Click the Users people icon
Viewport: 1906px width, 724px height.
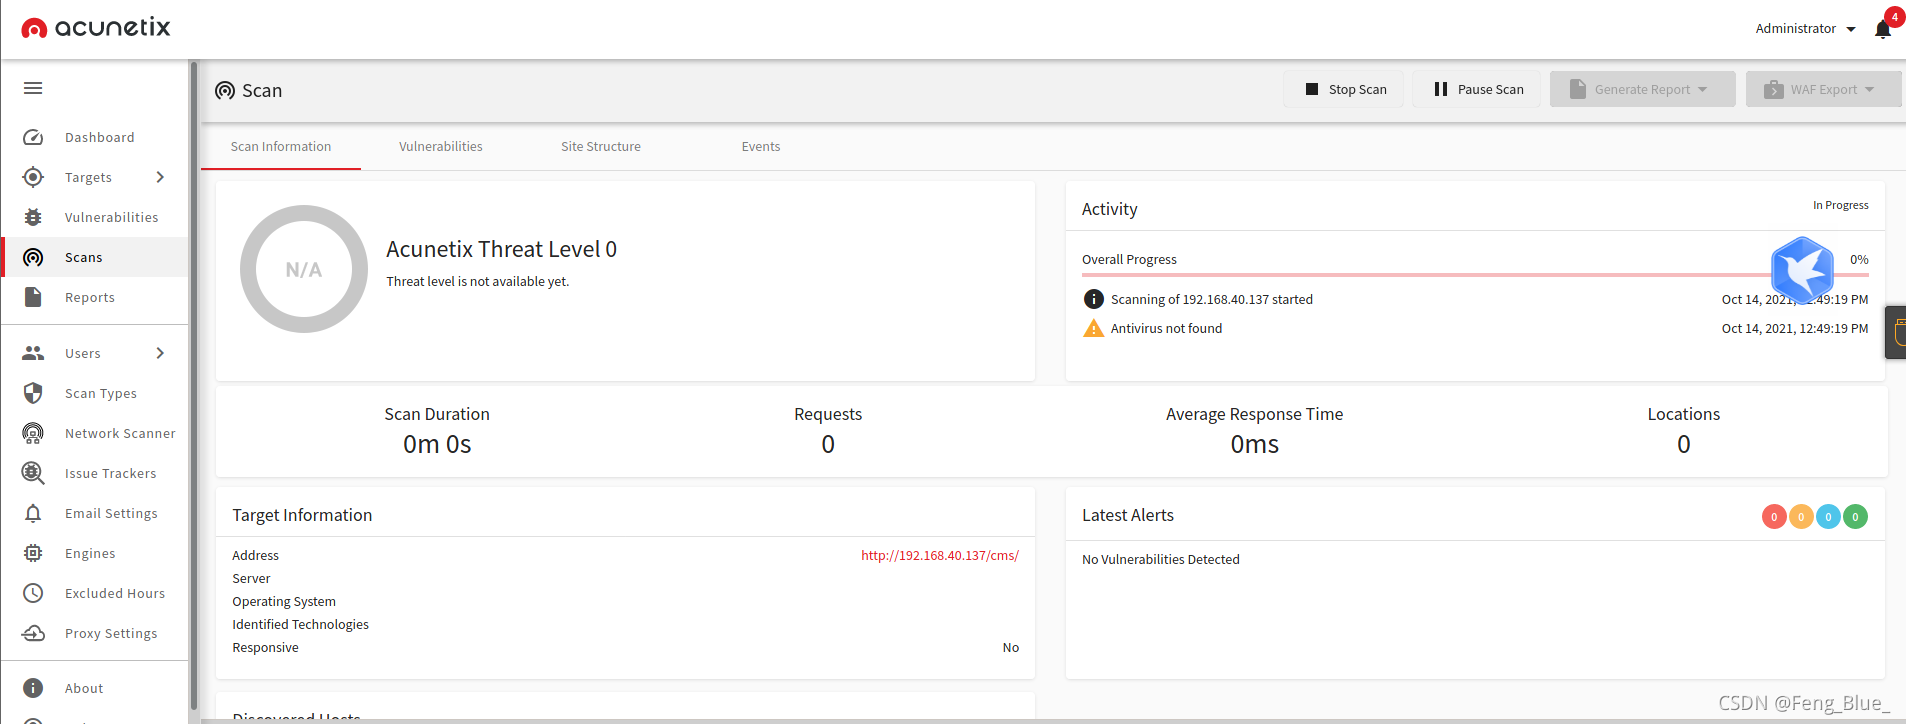tap(33, 353)
